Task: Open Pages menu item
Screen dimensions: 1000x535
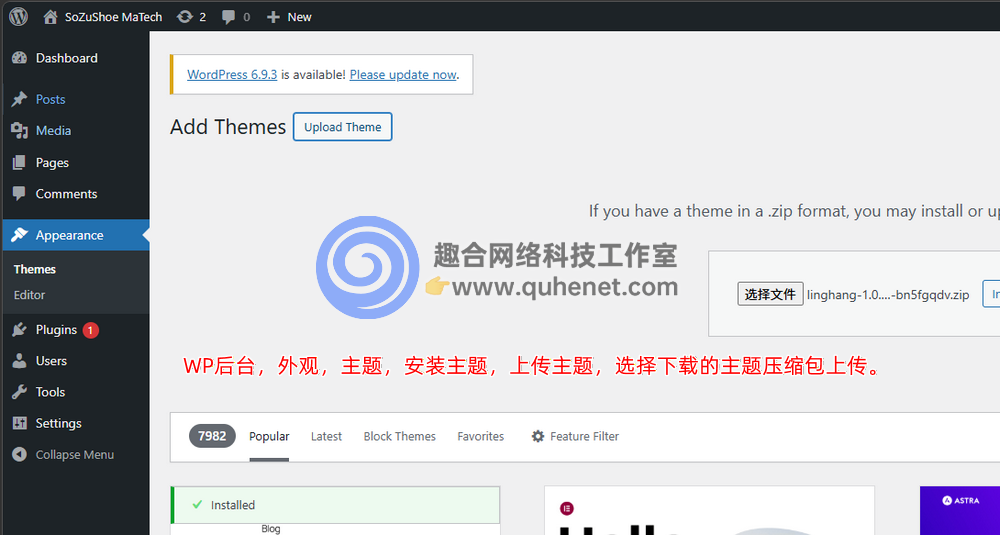Action: [75, 163]
